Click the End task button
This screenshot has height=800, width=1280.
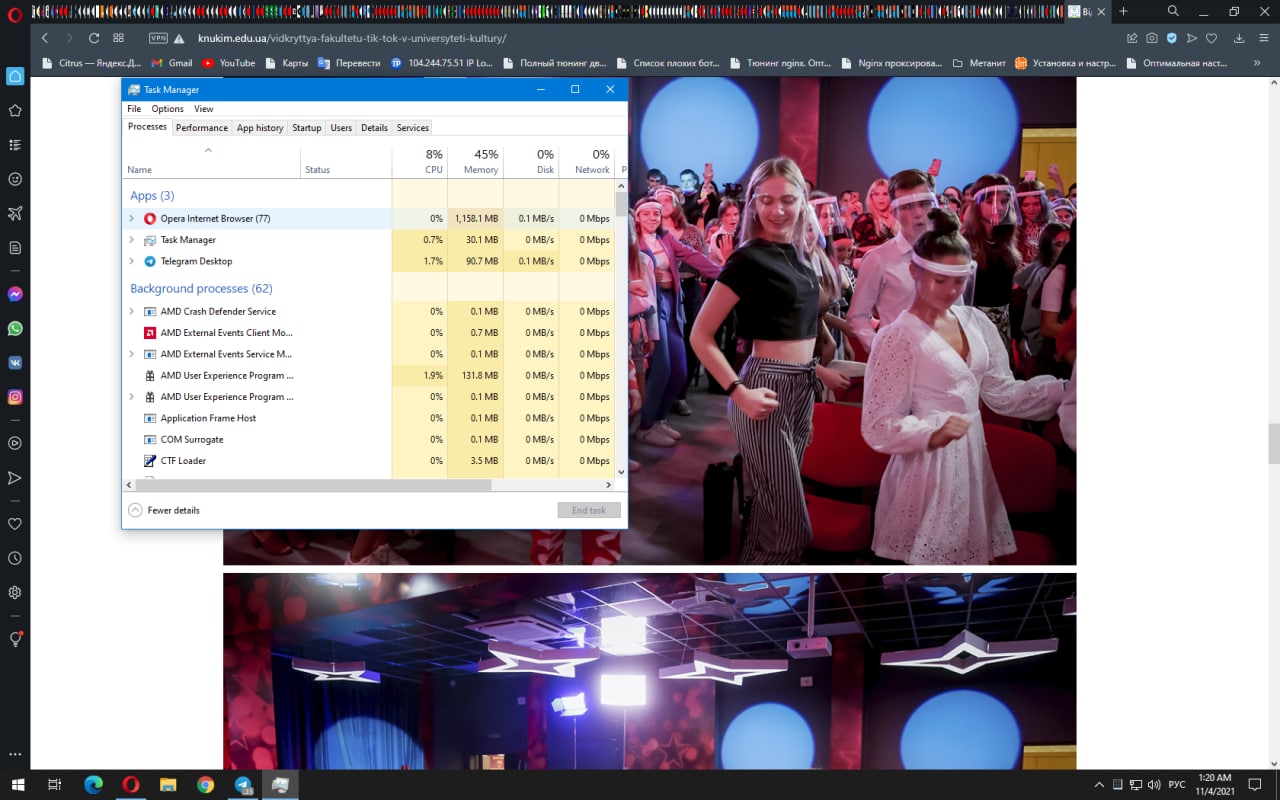coord(588,510)
